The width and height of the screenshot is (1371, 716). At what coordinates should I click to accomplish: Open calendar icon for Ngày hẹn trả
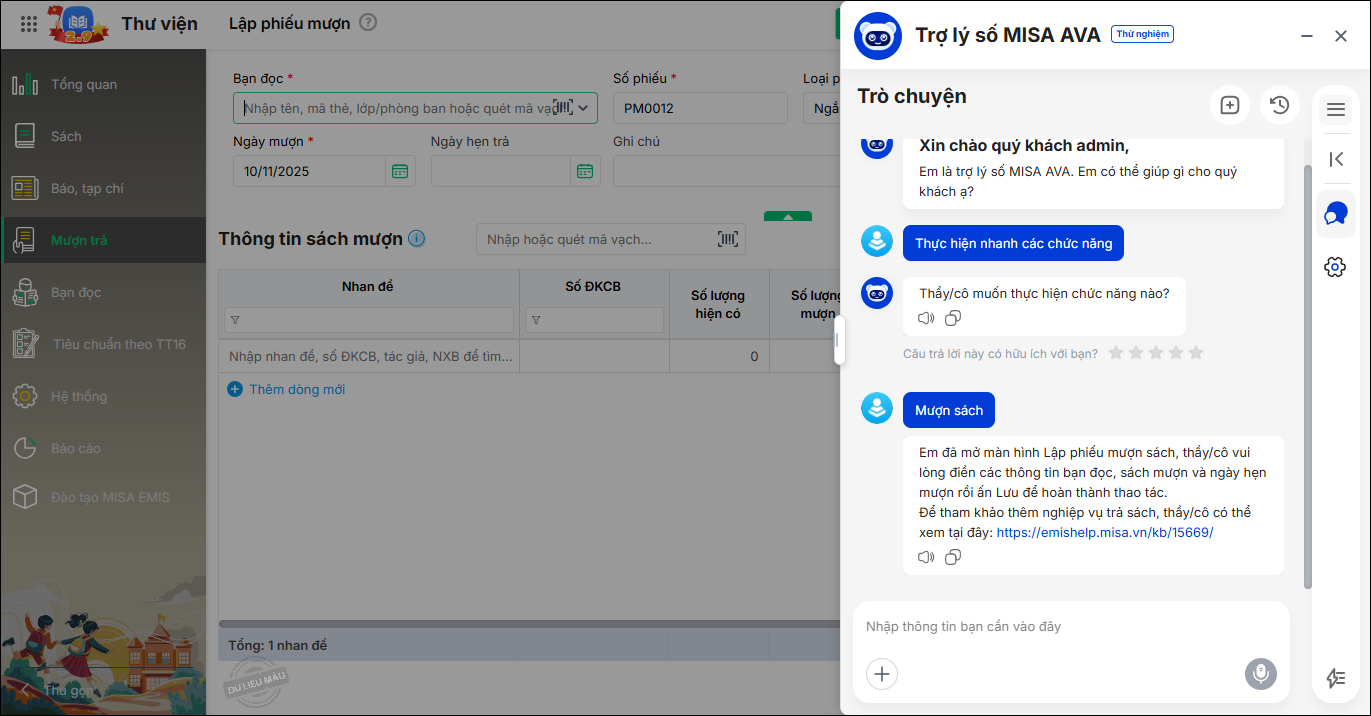(x=585, y=171)
